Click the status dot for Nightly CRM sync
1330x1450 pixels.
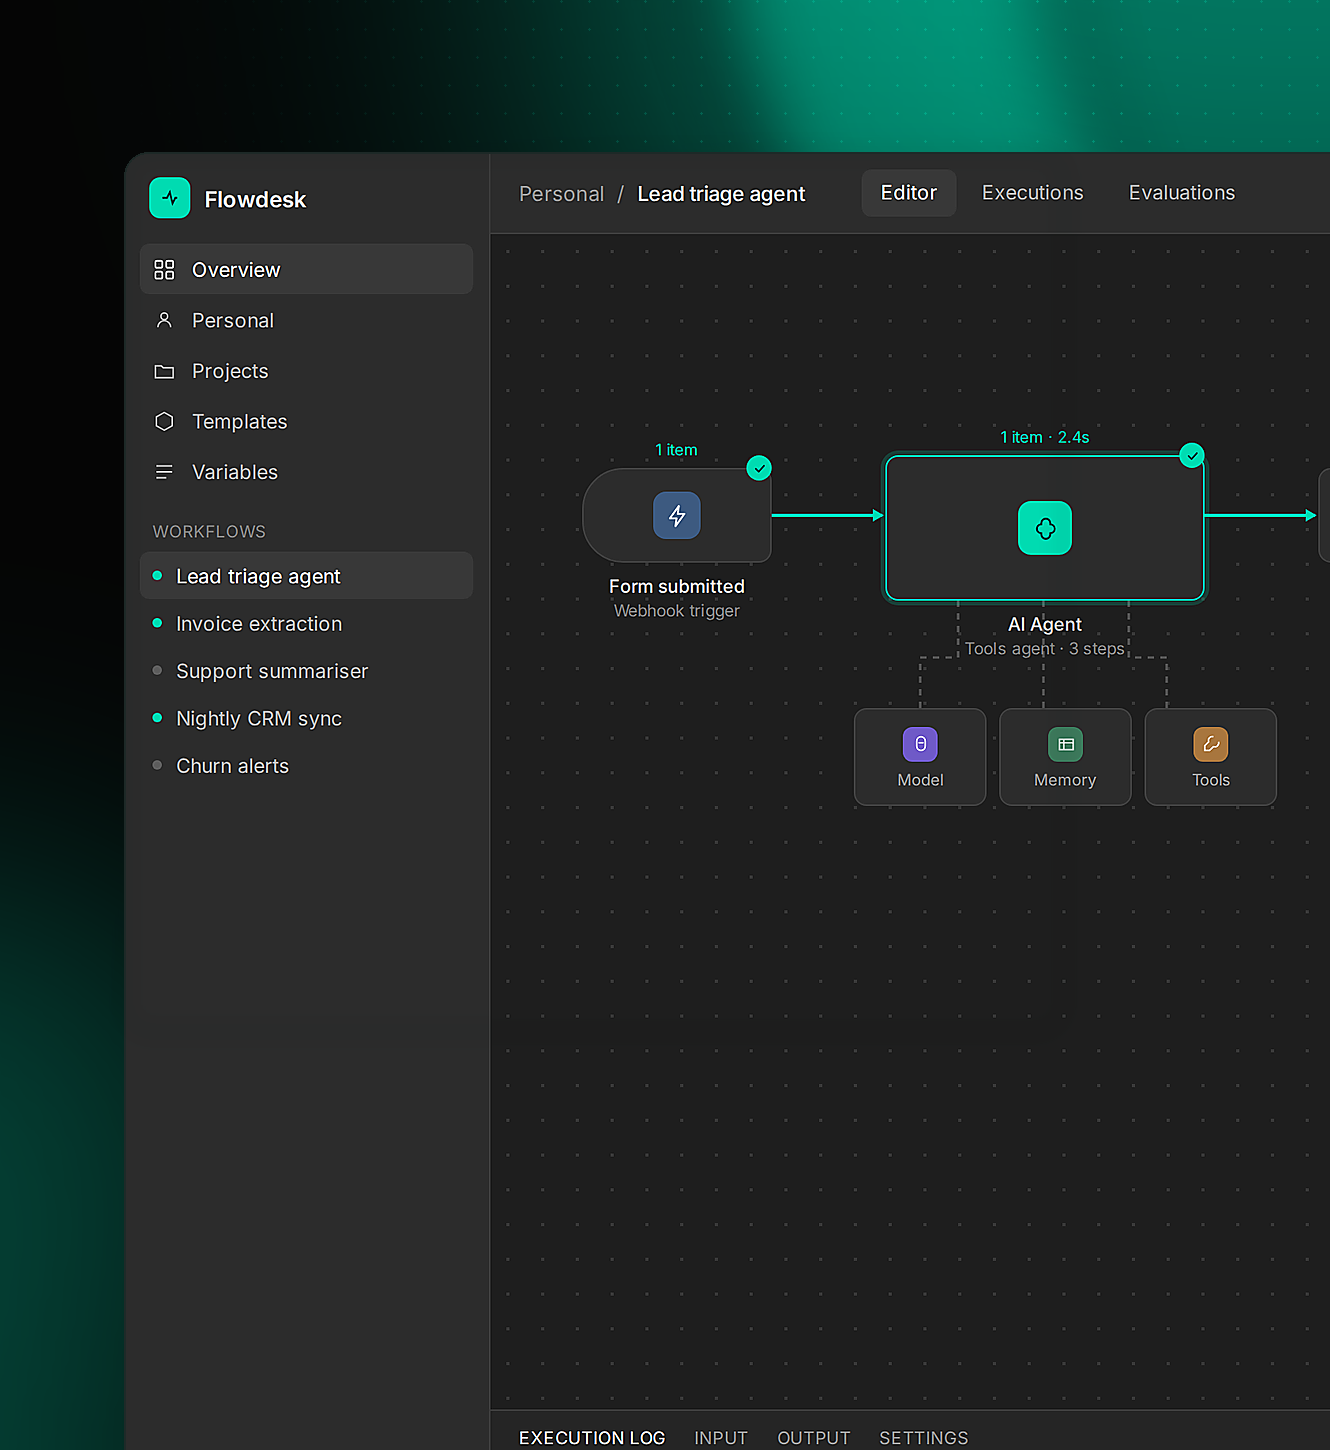157,718
